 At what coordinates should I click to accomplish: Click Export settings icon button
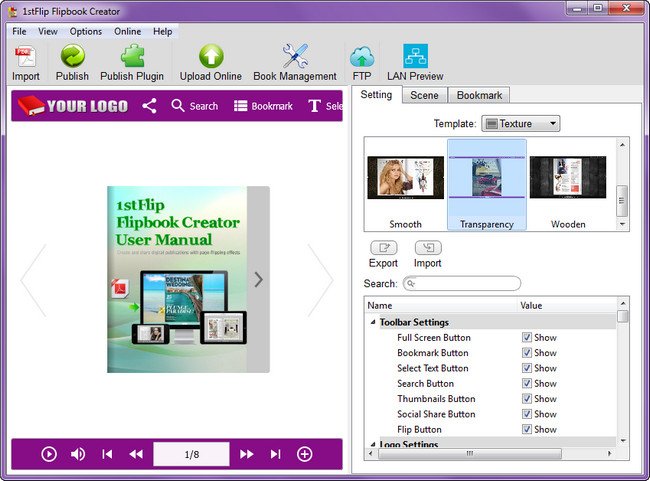click(383, 248)
